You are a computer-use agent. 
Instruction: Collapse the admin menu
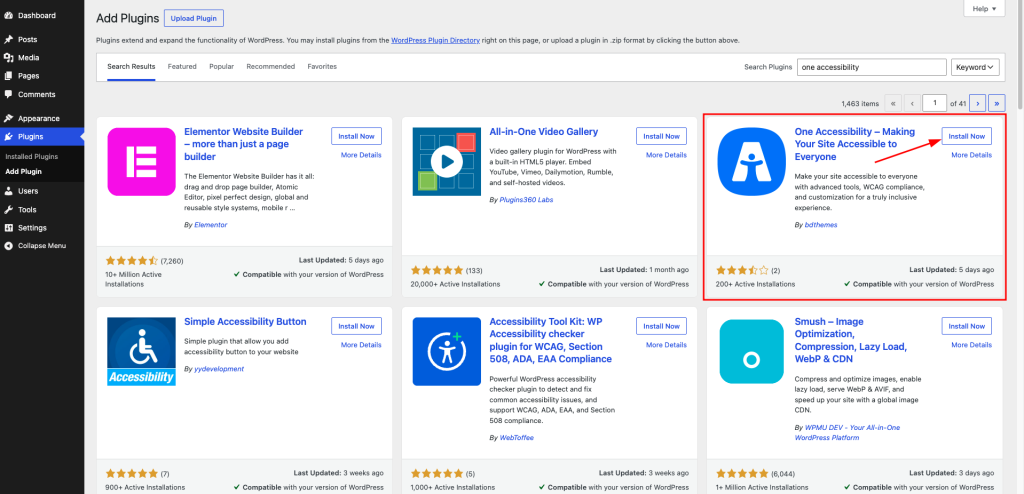pos(36,246)
